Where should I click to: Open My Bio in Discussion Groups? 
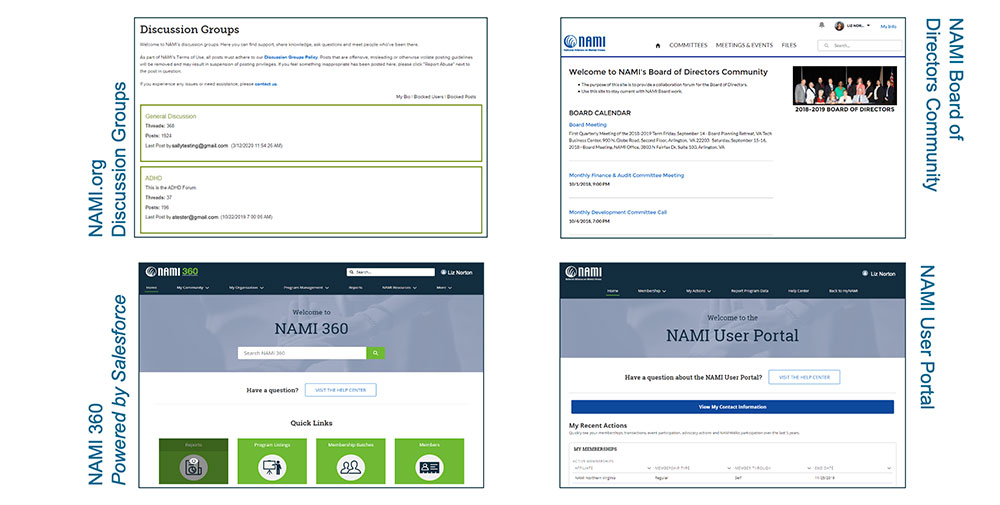402,97
